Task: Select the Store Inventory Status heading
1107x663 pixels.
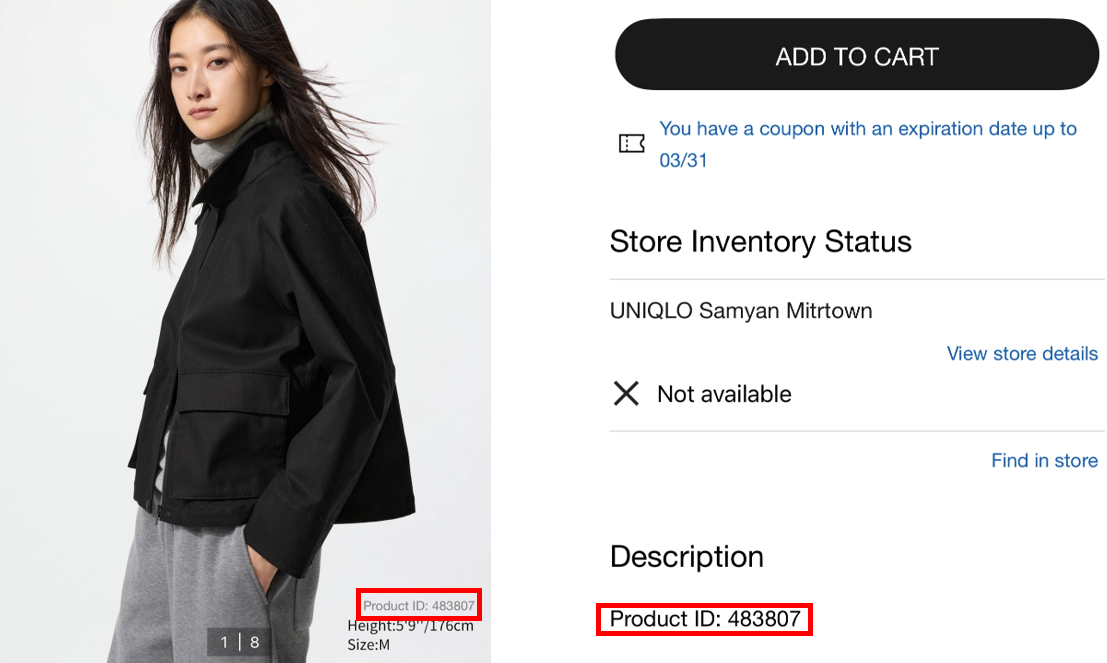Action: 760,242
